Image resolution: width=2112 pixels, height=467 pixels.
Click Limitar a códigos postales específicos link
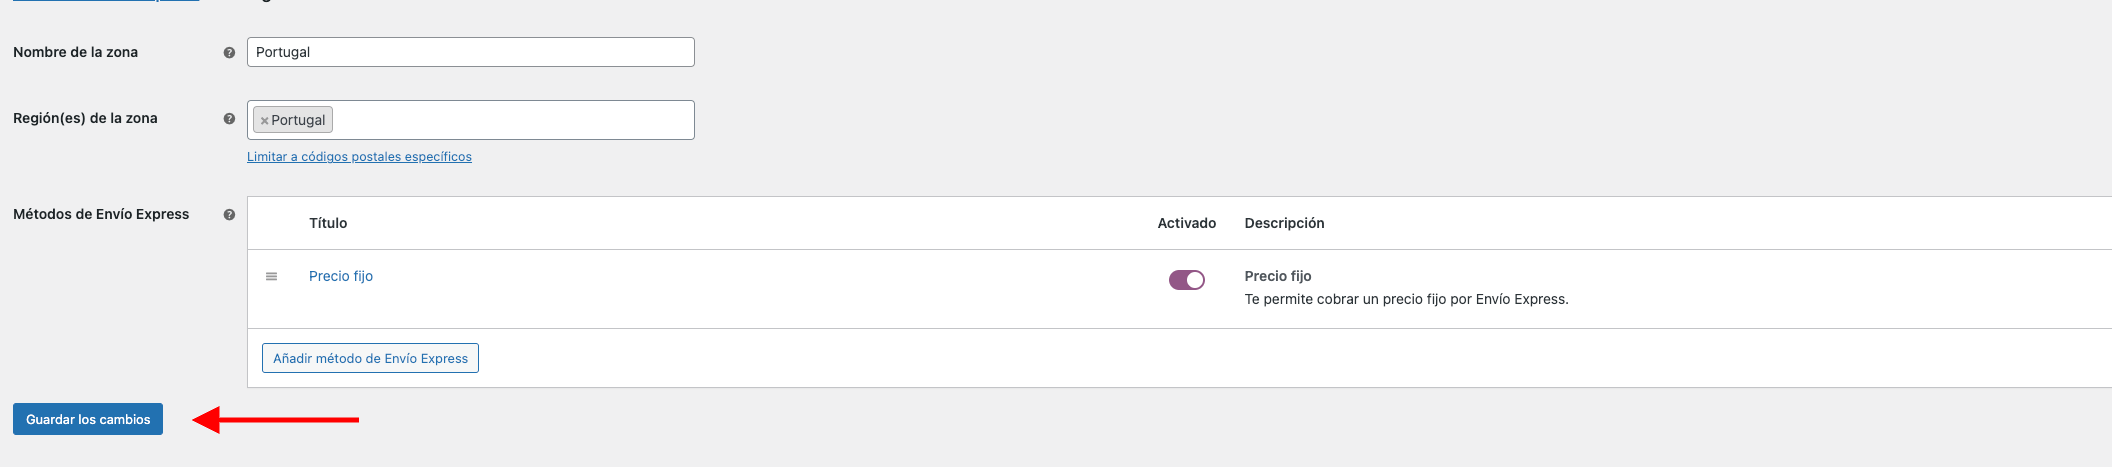coord(359,157)
